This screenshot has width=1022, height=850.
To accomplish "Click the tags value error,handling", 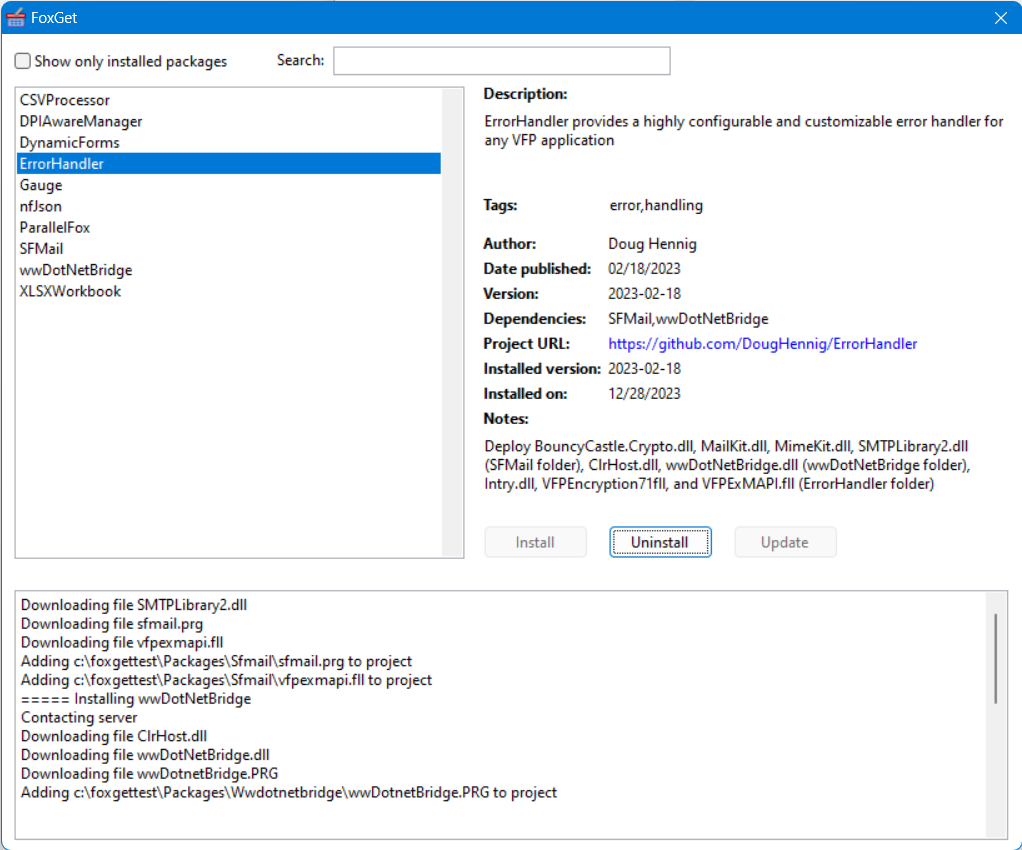I will click(x=656, y=205).
